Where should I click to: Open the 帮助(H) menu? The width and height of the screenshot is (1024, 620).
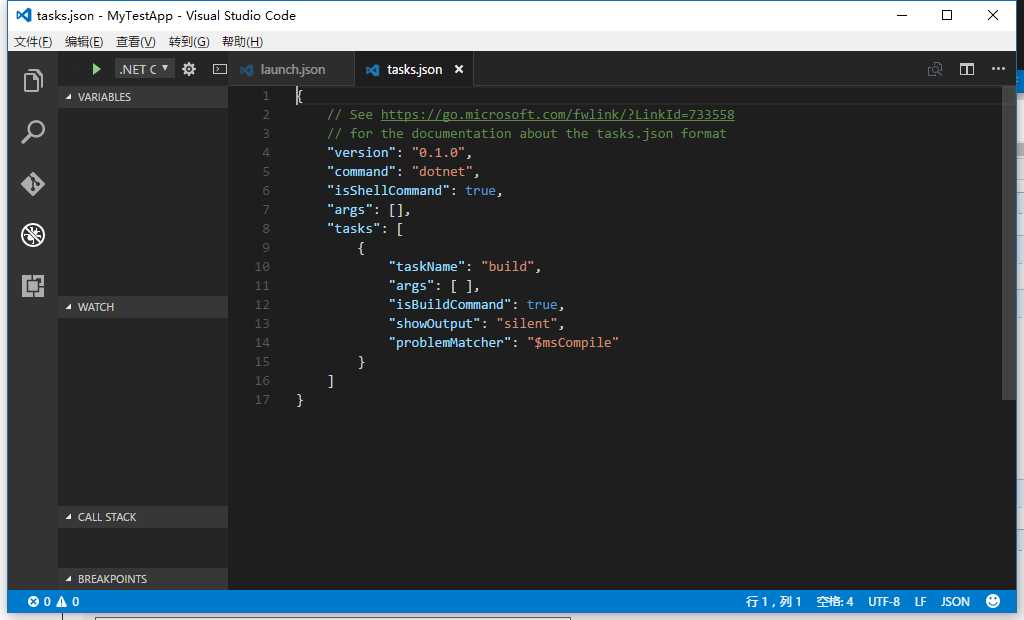(x=242, y=42)
